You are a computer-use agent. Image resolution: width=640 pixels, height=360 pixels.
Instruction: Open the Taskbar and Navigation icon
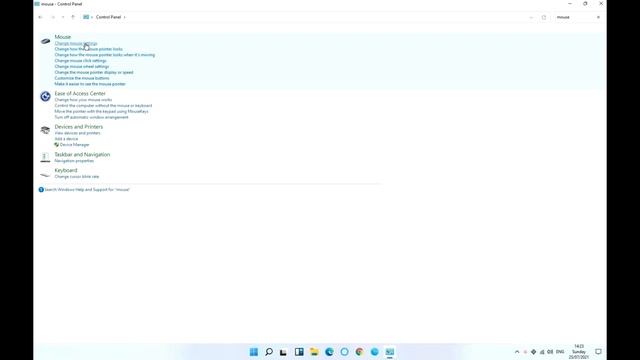(x=45, y=157)
